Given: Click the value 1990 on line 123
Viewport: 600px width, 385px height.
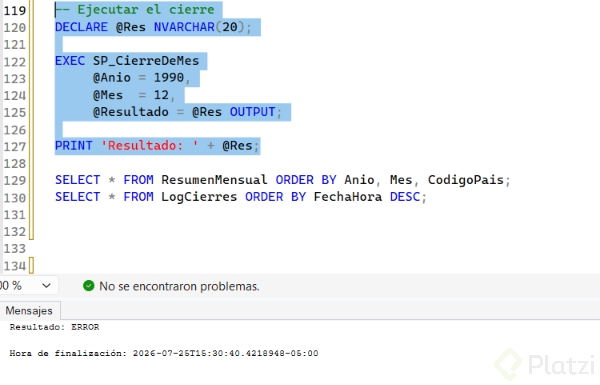Looking at the screenshot, I should (x=168, y=78).
